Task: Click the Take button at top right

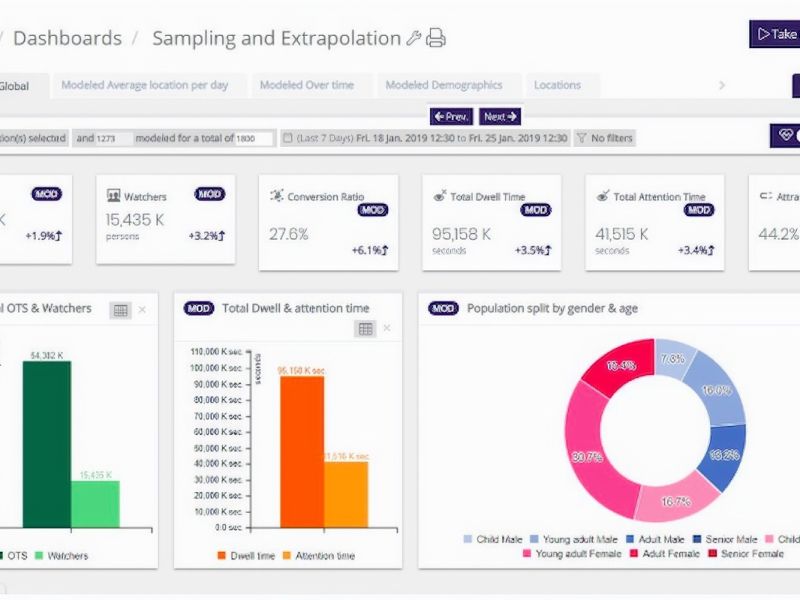Action: tap(774, 34)
